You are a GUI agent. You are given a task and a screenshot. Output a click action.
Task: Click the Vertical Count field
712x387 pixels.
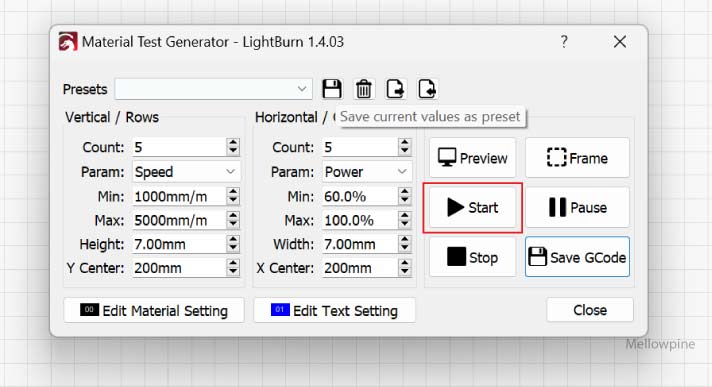(x=179, y=147)
